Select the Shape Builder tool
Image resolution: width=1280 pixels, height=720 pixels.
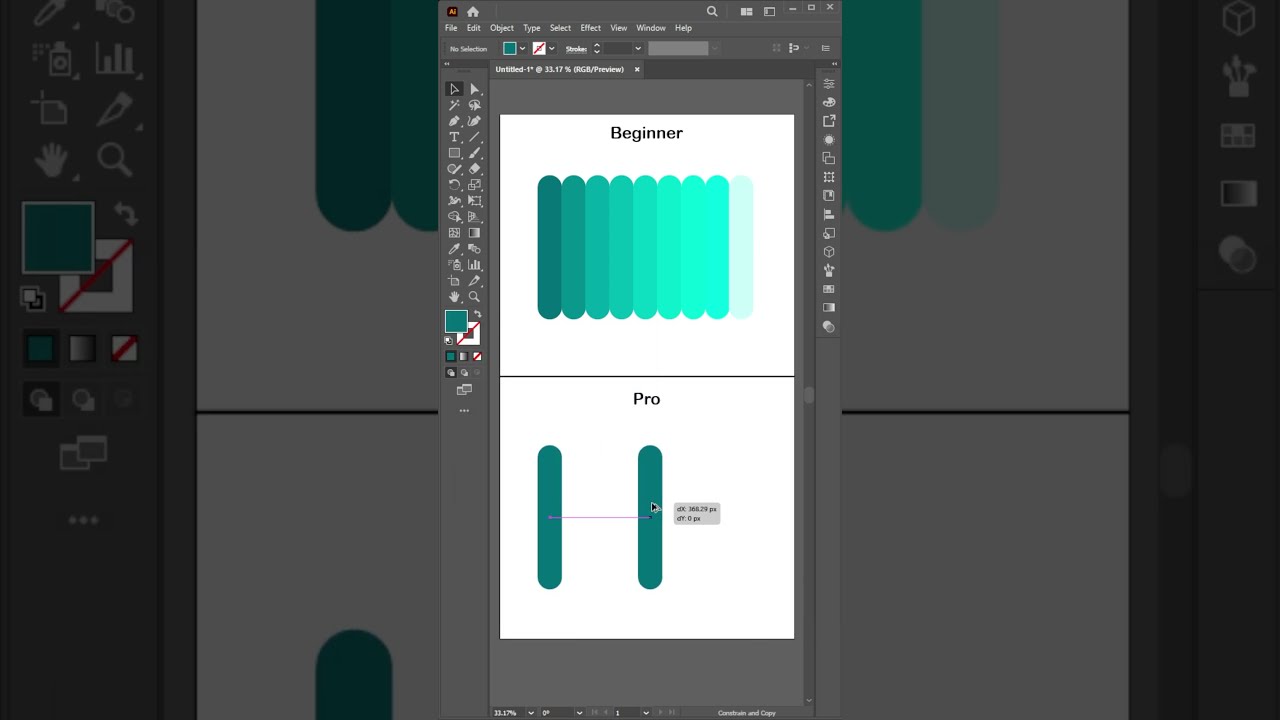[x=454, y=217]
